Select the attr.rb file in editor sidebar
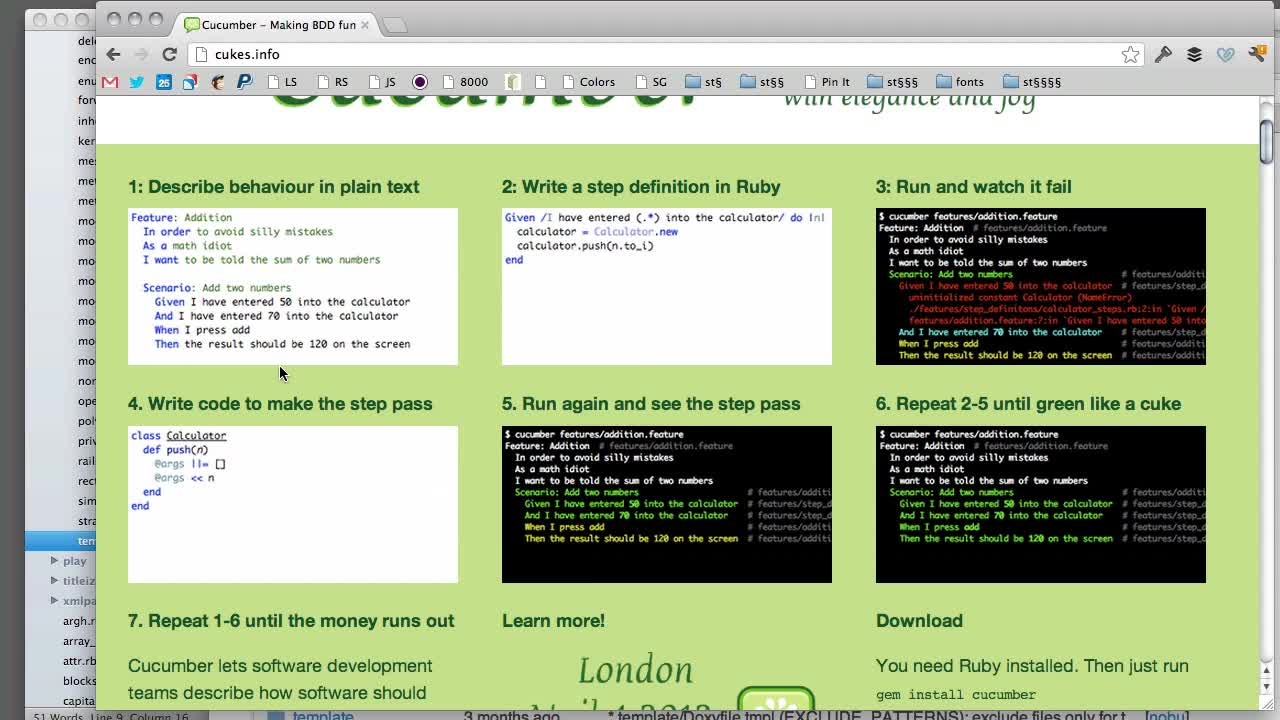This screenshot has height=720, width=1280. (79, 661)
